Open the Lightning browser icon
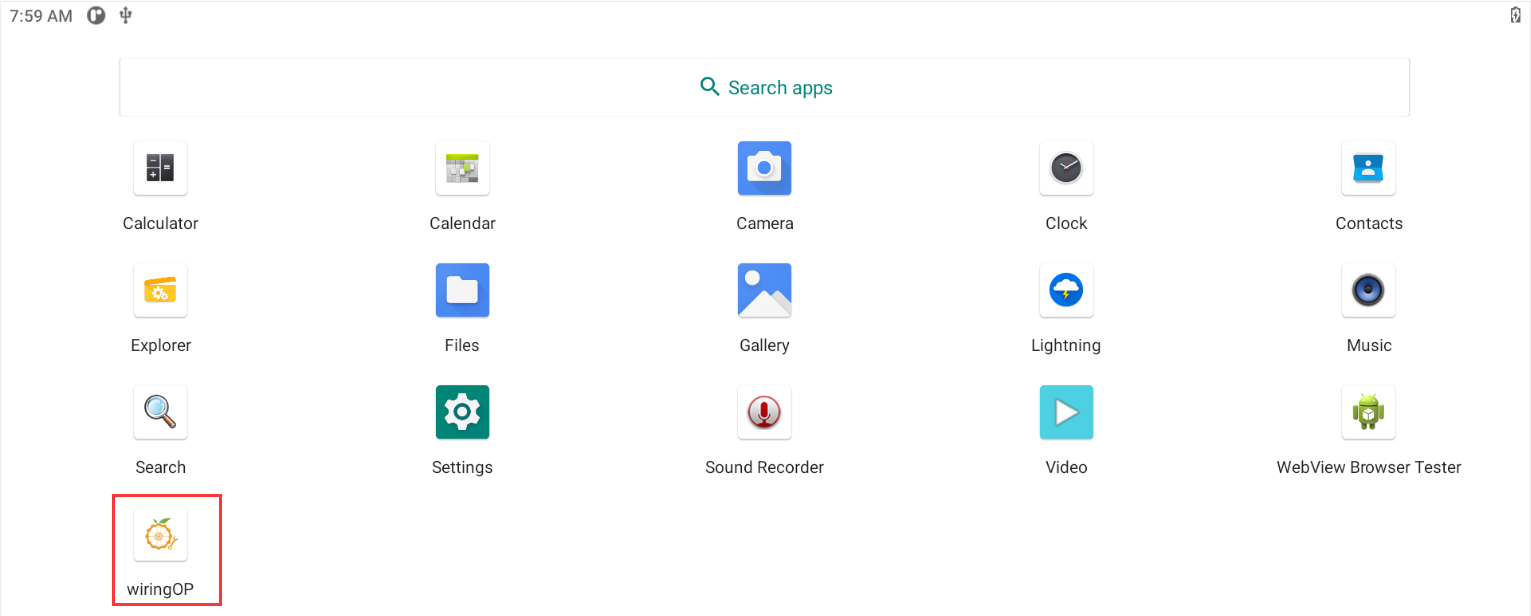 coord(1066,290)
